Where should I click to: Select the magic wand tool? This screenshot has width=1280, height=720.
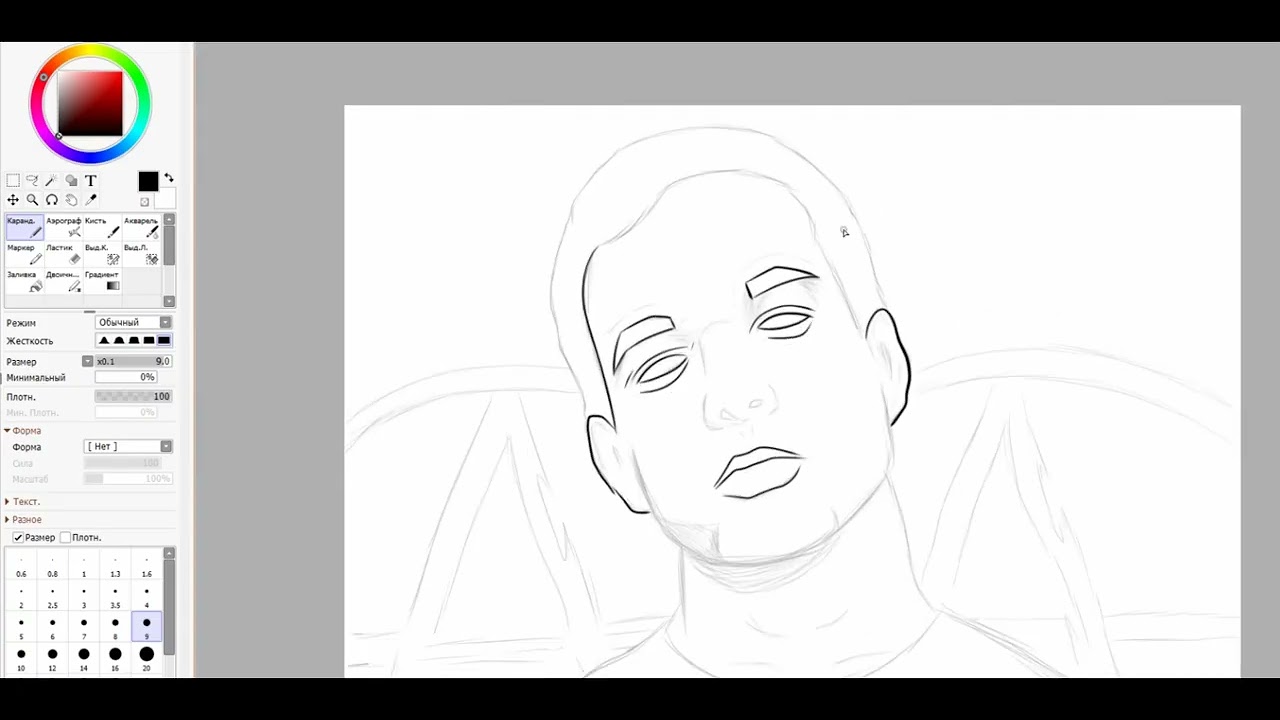pos(51,181)
